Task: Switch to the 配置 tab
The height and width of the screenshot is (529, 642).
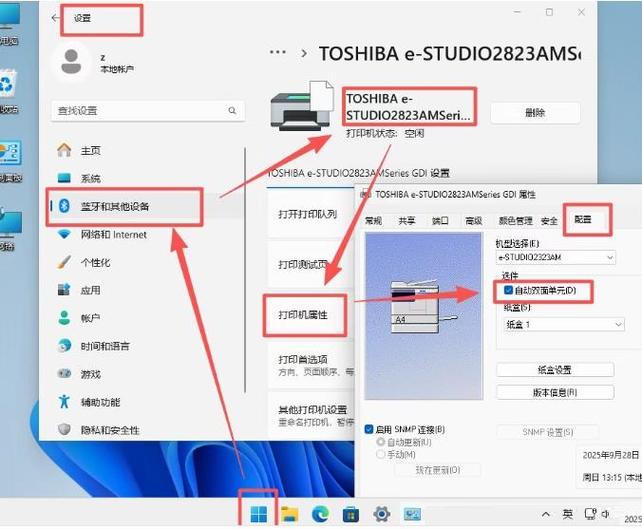Action: 583,219
